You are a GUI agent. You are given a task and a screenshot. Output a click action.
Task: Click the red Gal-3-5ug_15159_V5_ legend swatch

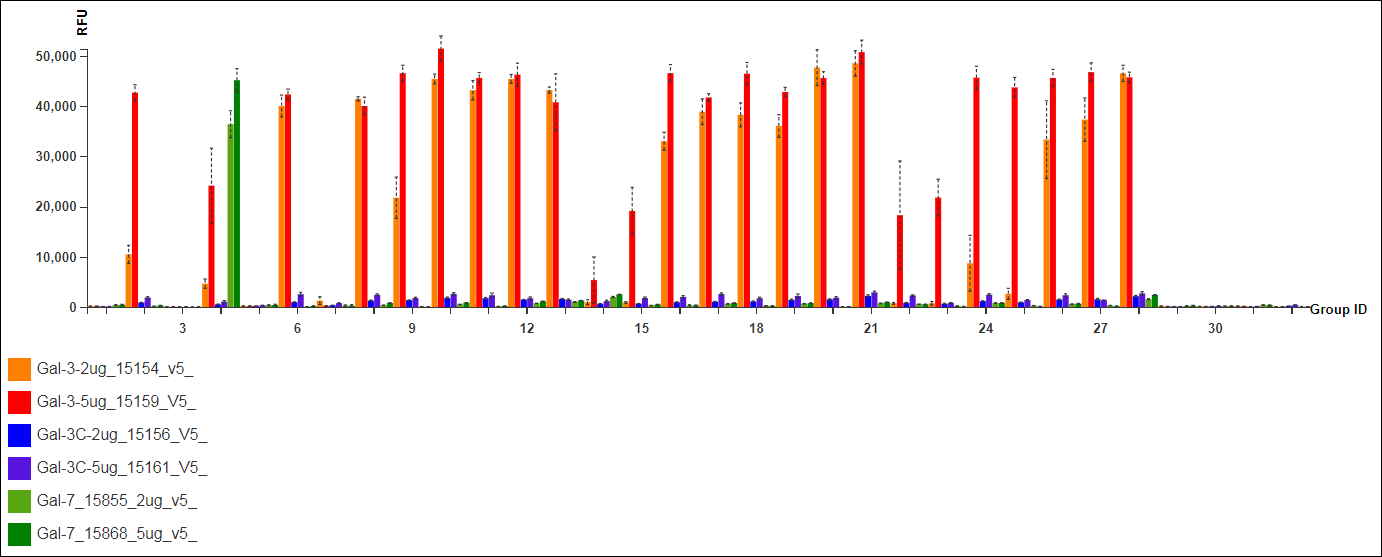(x=19, y=402)
